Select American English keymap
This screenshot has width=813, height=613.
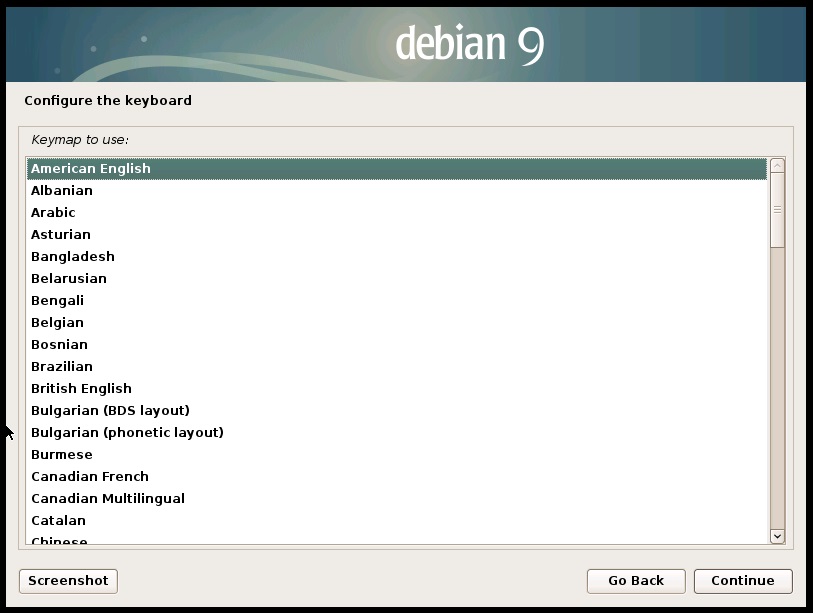pos(91,169)
